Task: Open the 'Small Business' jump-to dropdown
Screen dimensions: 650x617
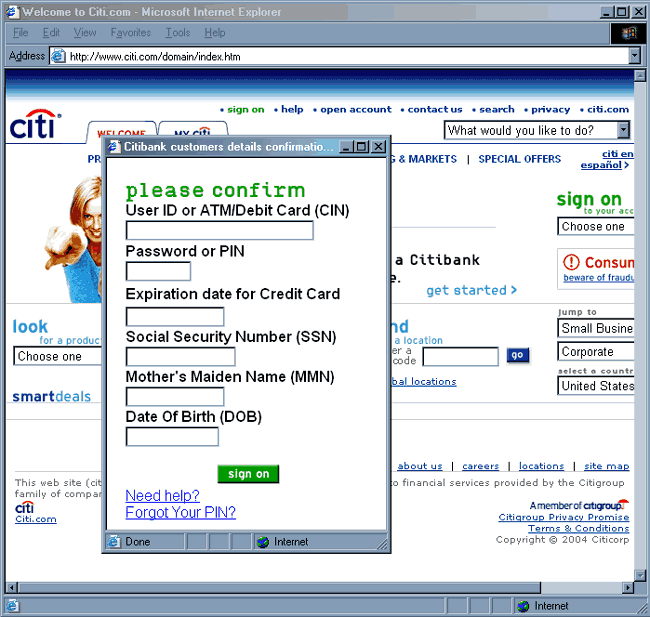Action: (x=595, y=328)
